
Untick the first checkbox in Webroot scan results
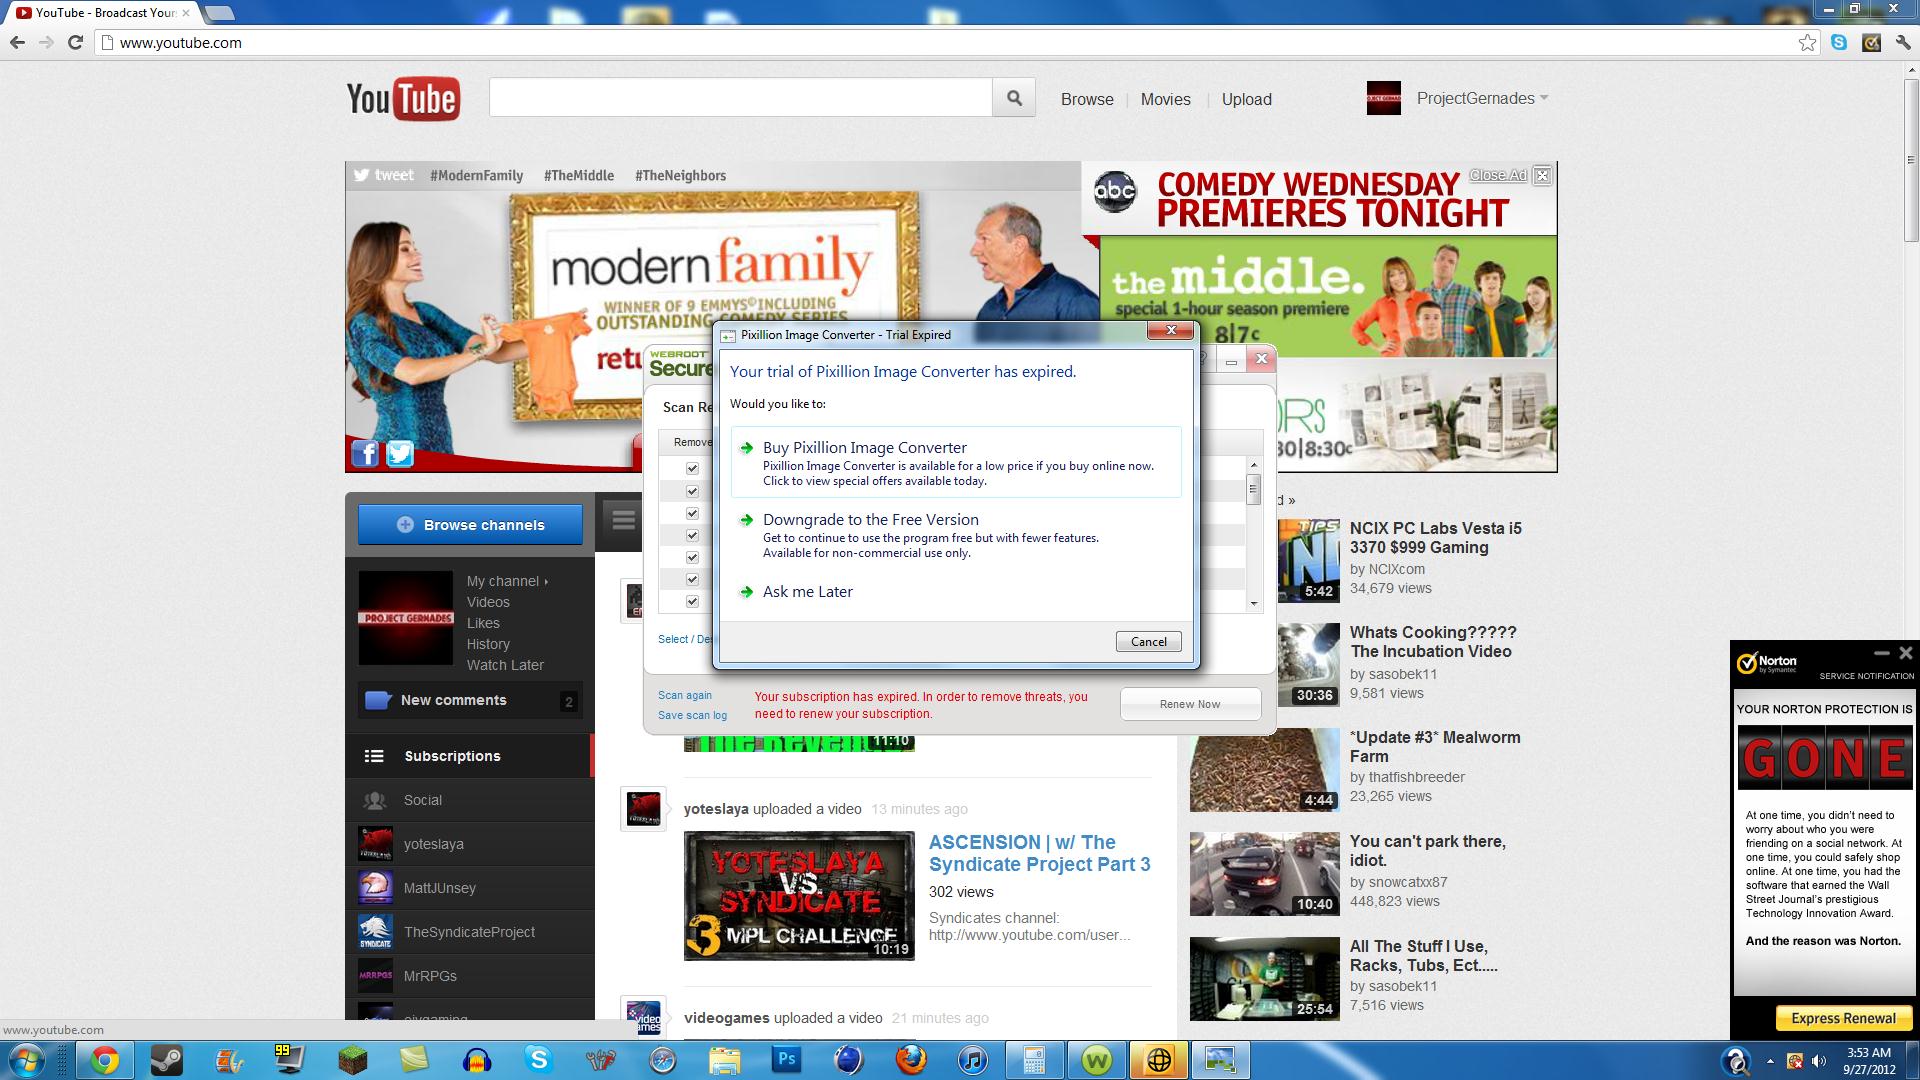click(x=692, y=468)
